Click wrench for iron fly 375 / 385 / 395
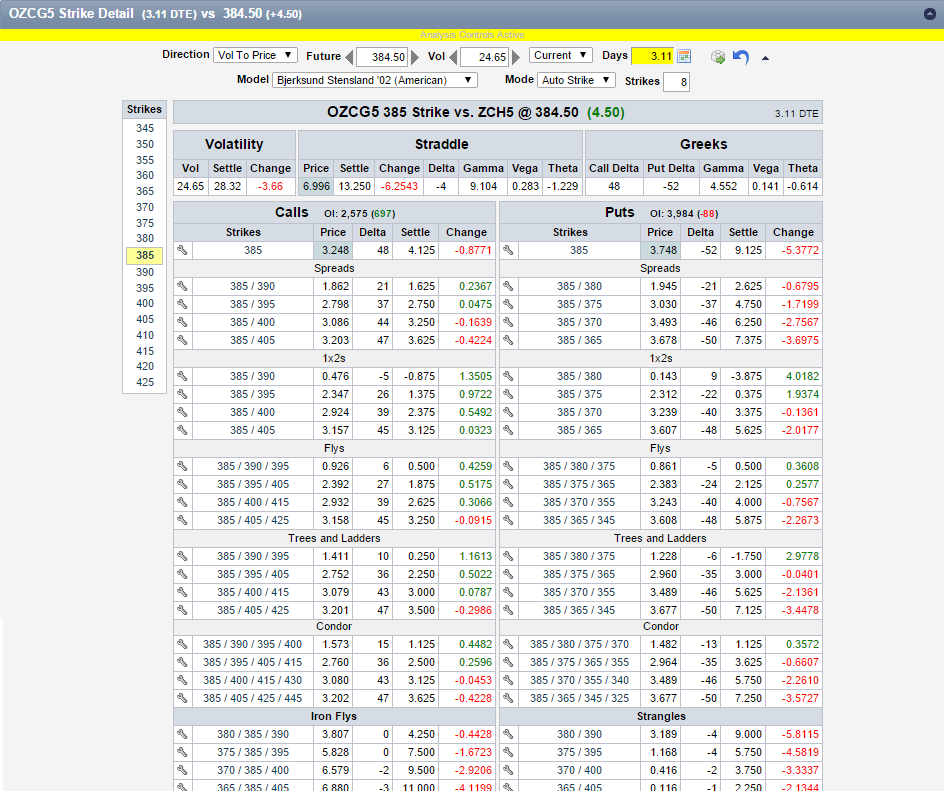The width and height of the screenshot is (944, 791). [x=182, y=752]
